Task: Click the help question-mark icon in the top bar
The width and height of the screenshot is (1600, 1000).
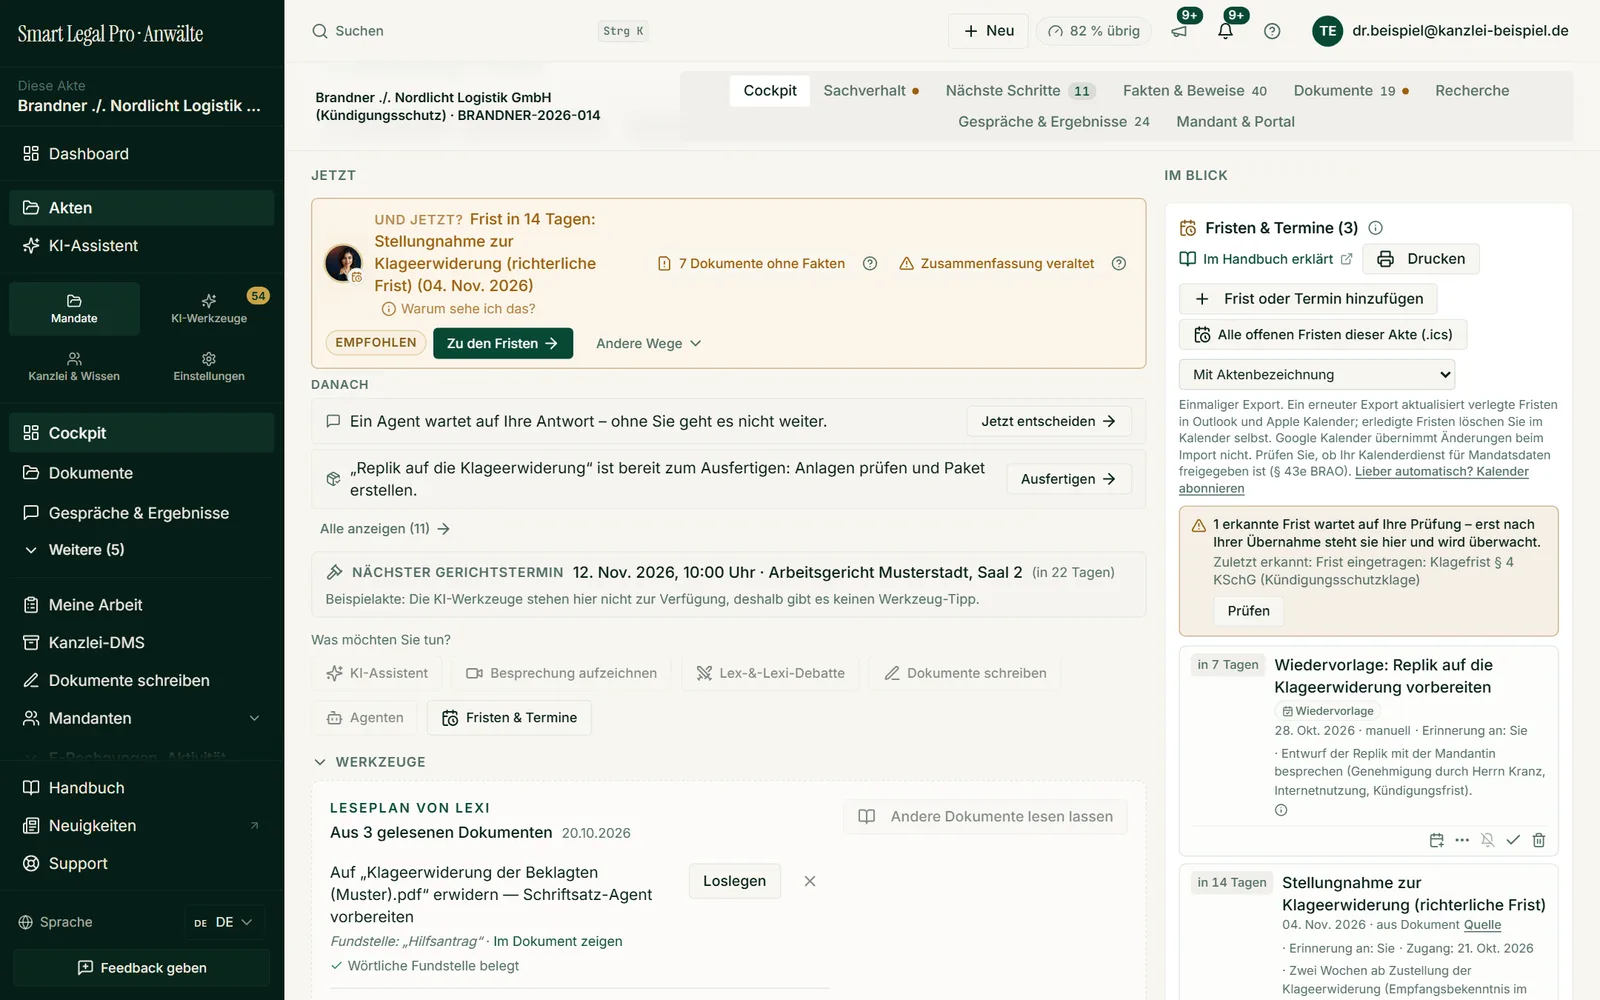Action: click(1272, 31)
